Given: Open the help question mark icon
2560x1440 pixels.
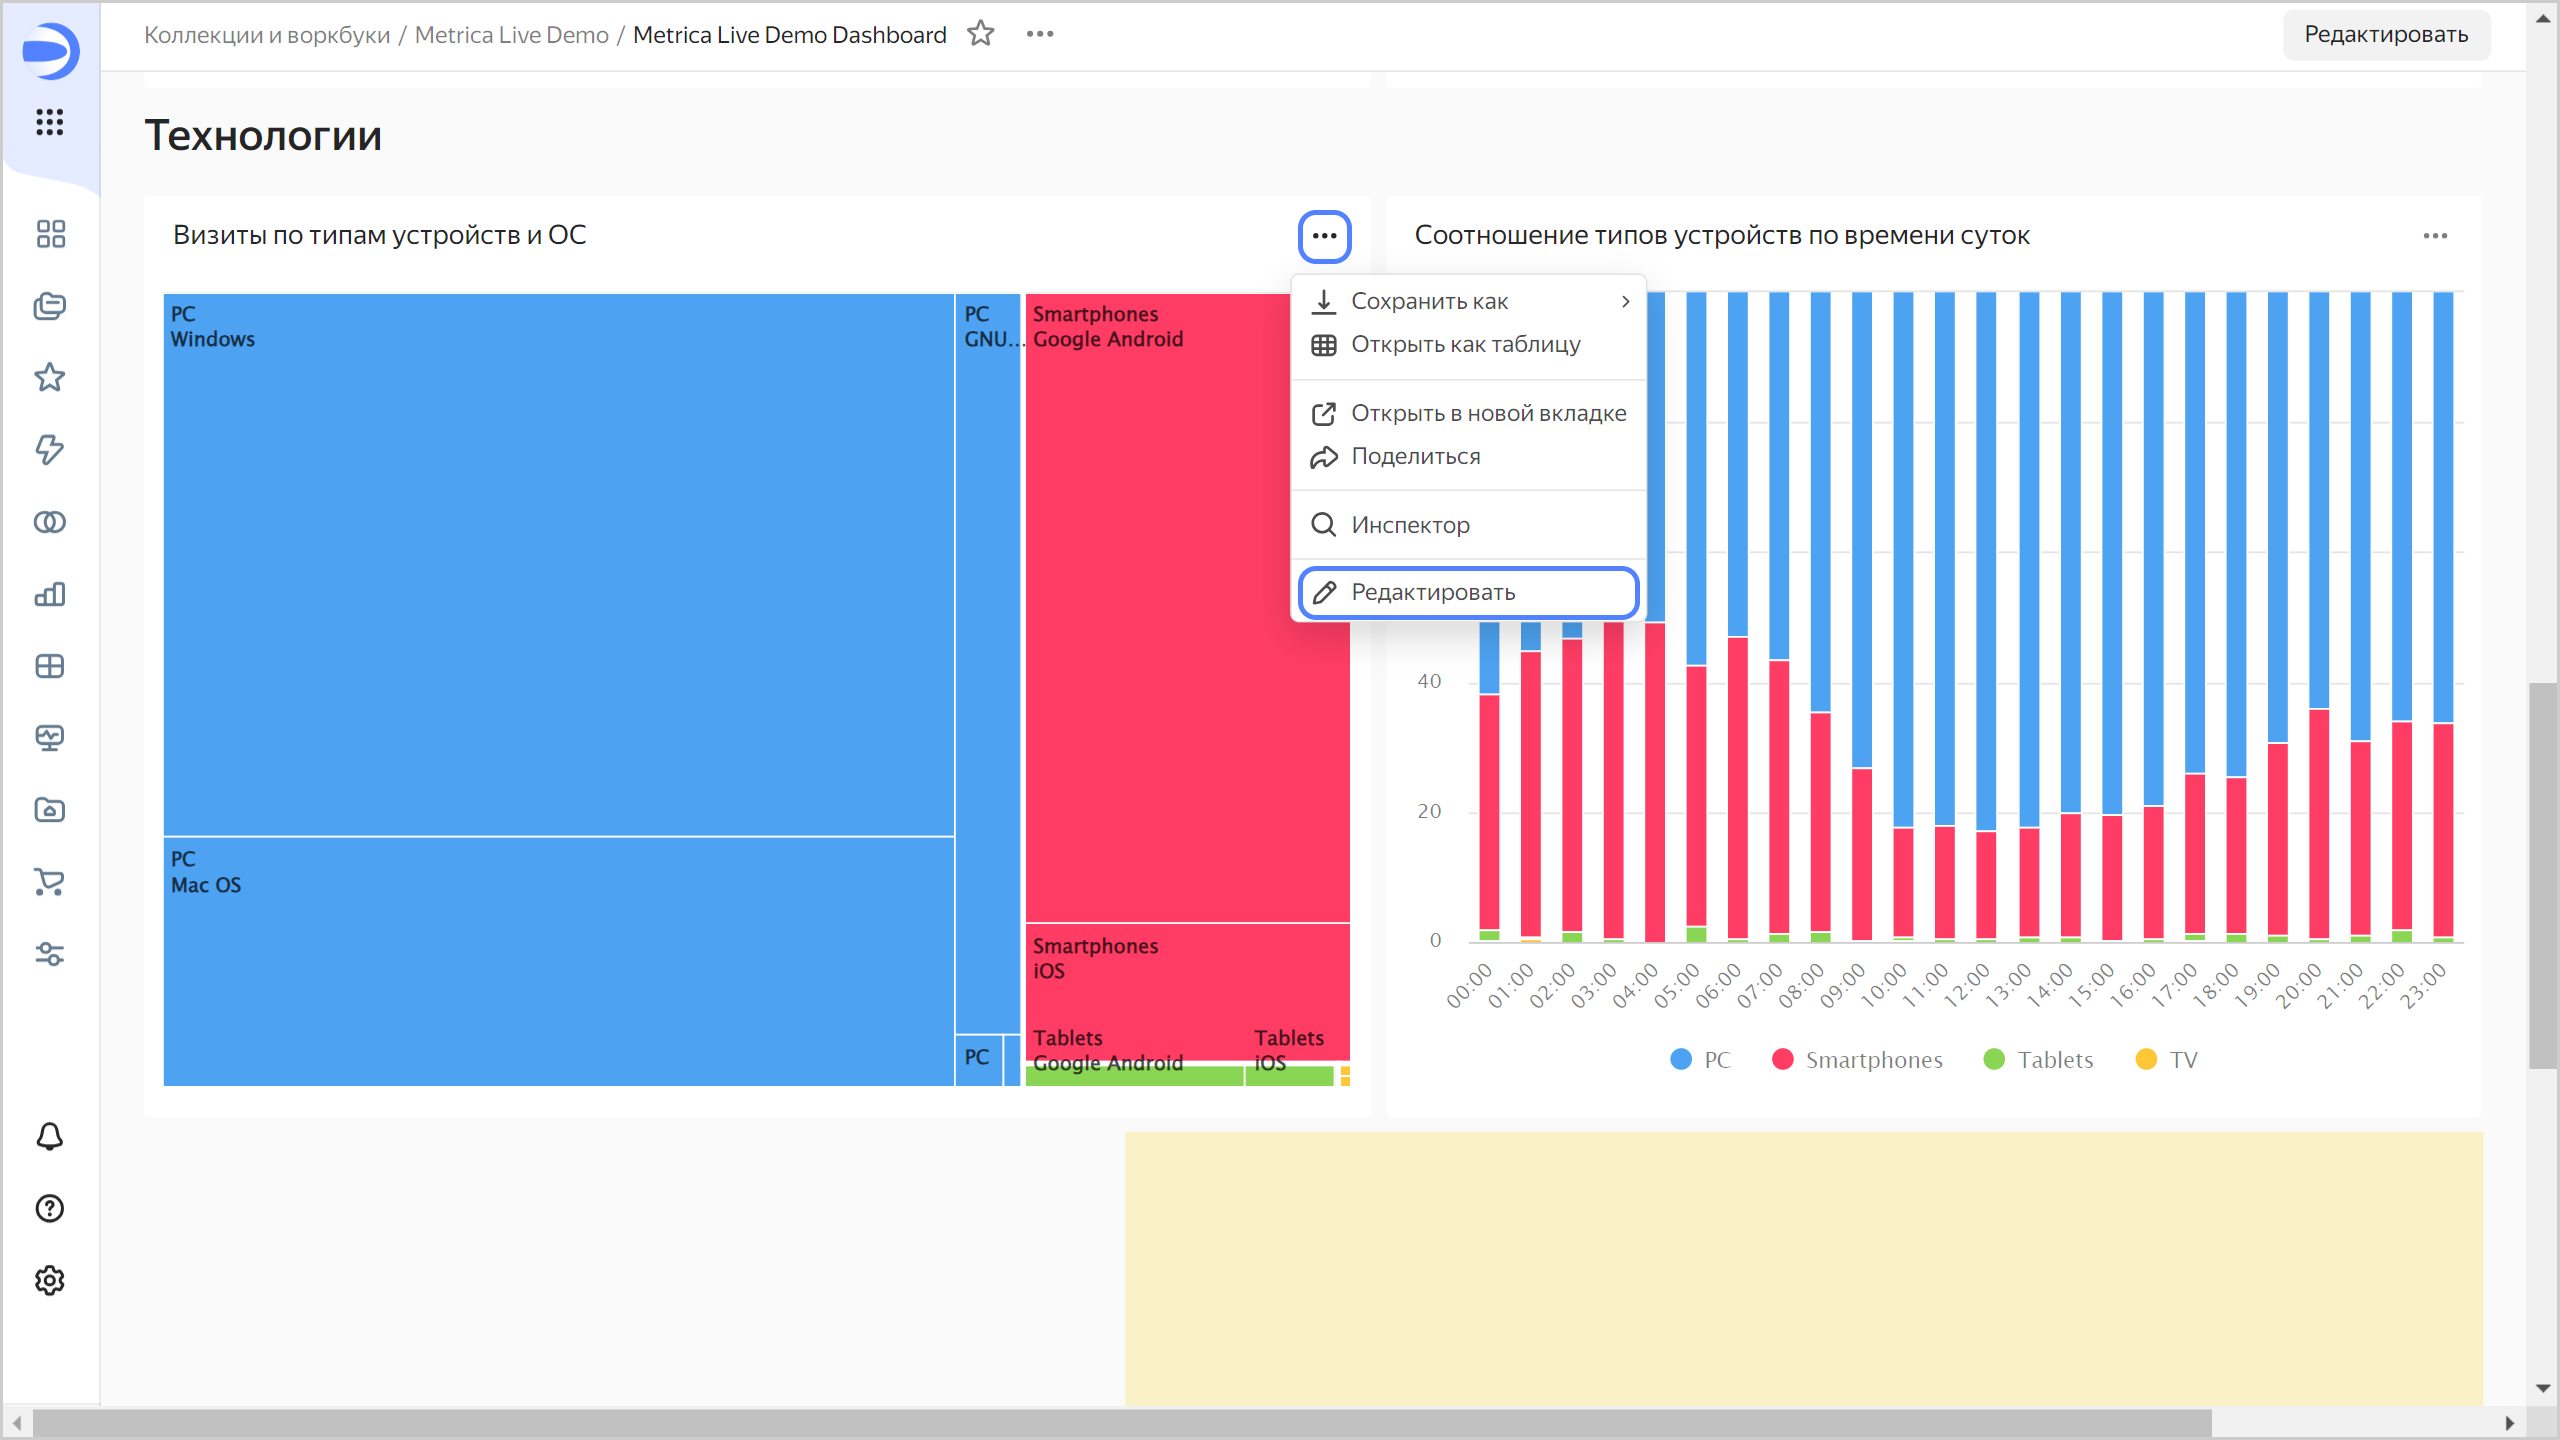Looking at the screenshot, I should click(x=49, y=1209).
